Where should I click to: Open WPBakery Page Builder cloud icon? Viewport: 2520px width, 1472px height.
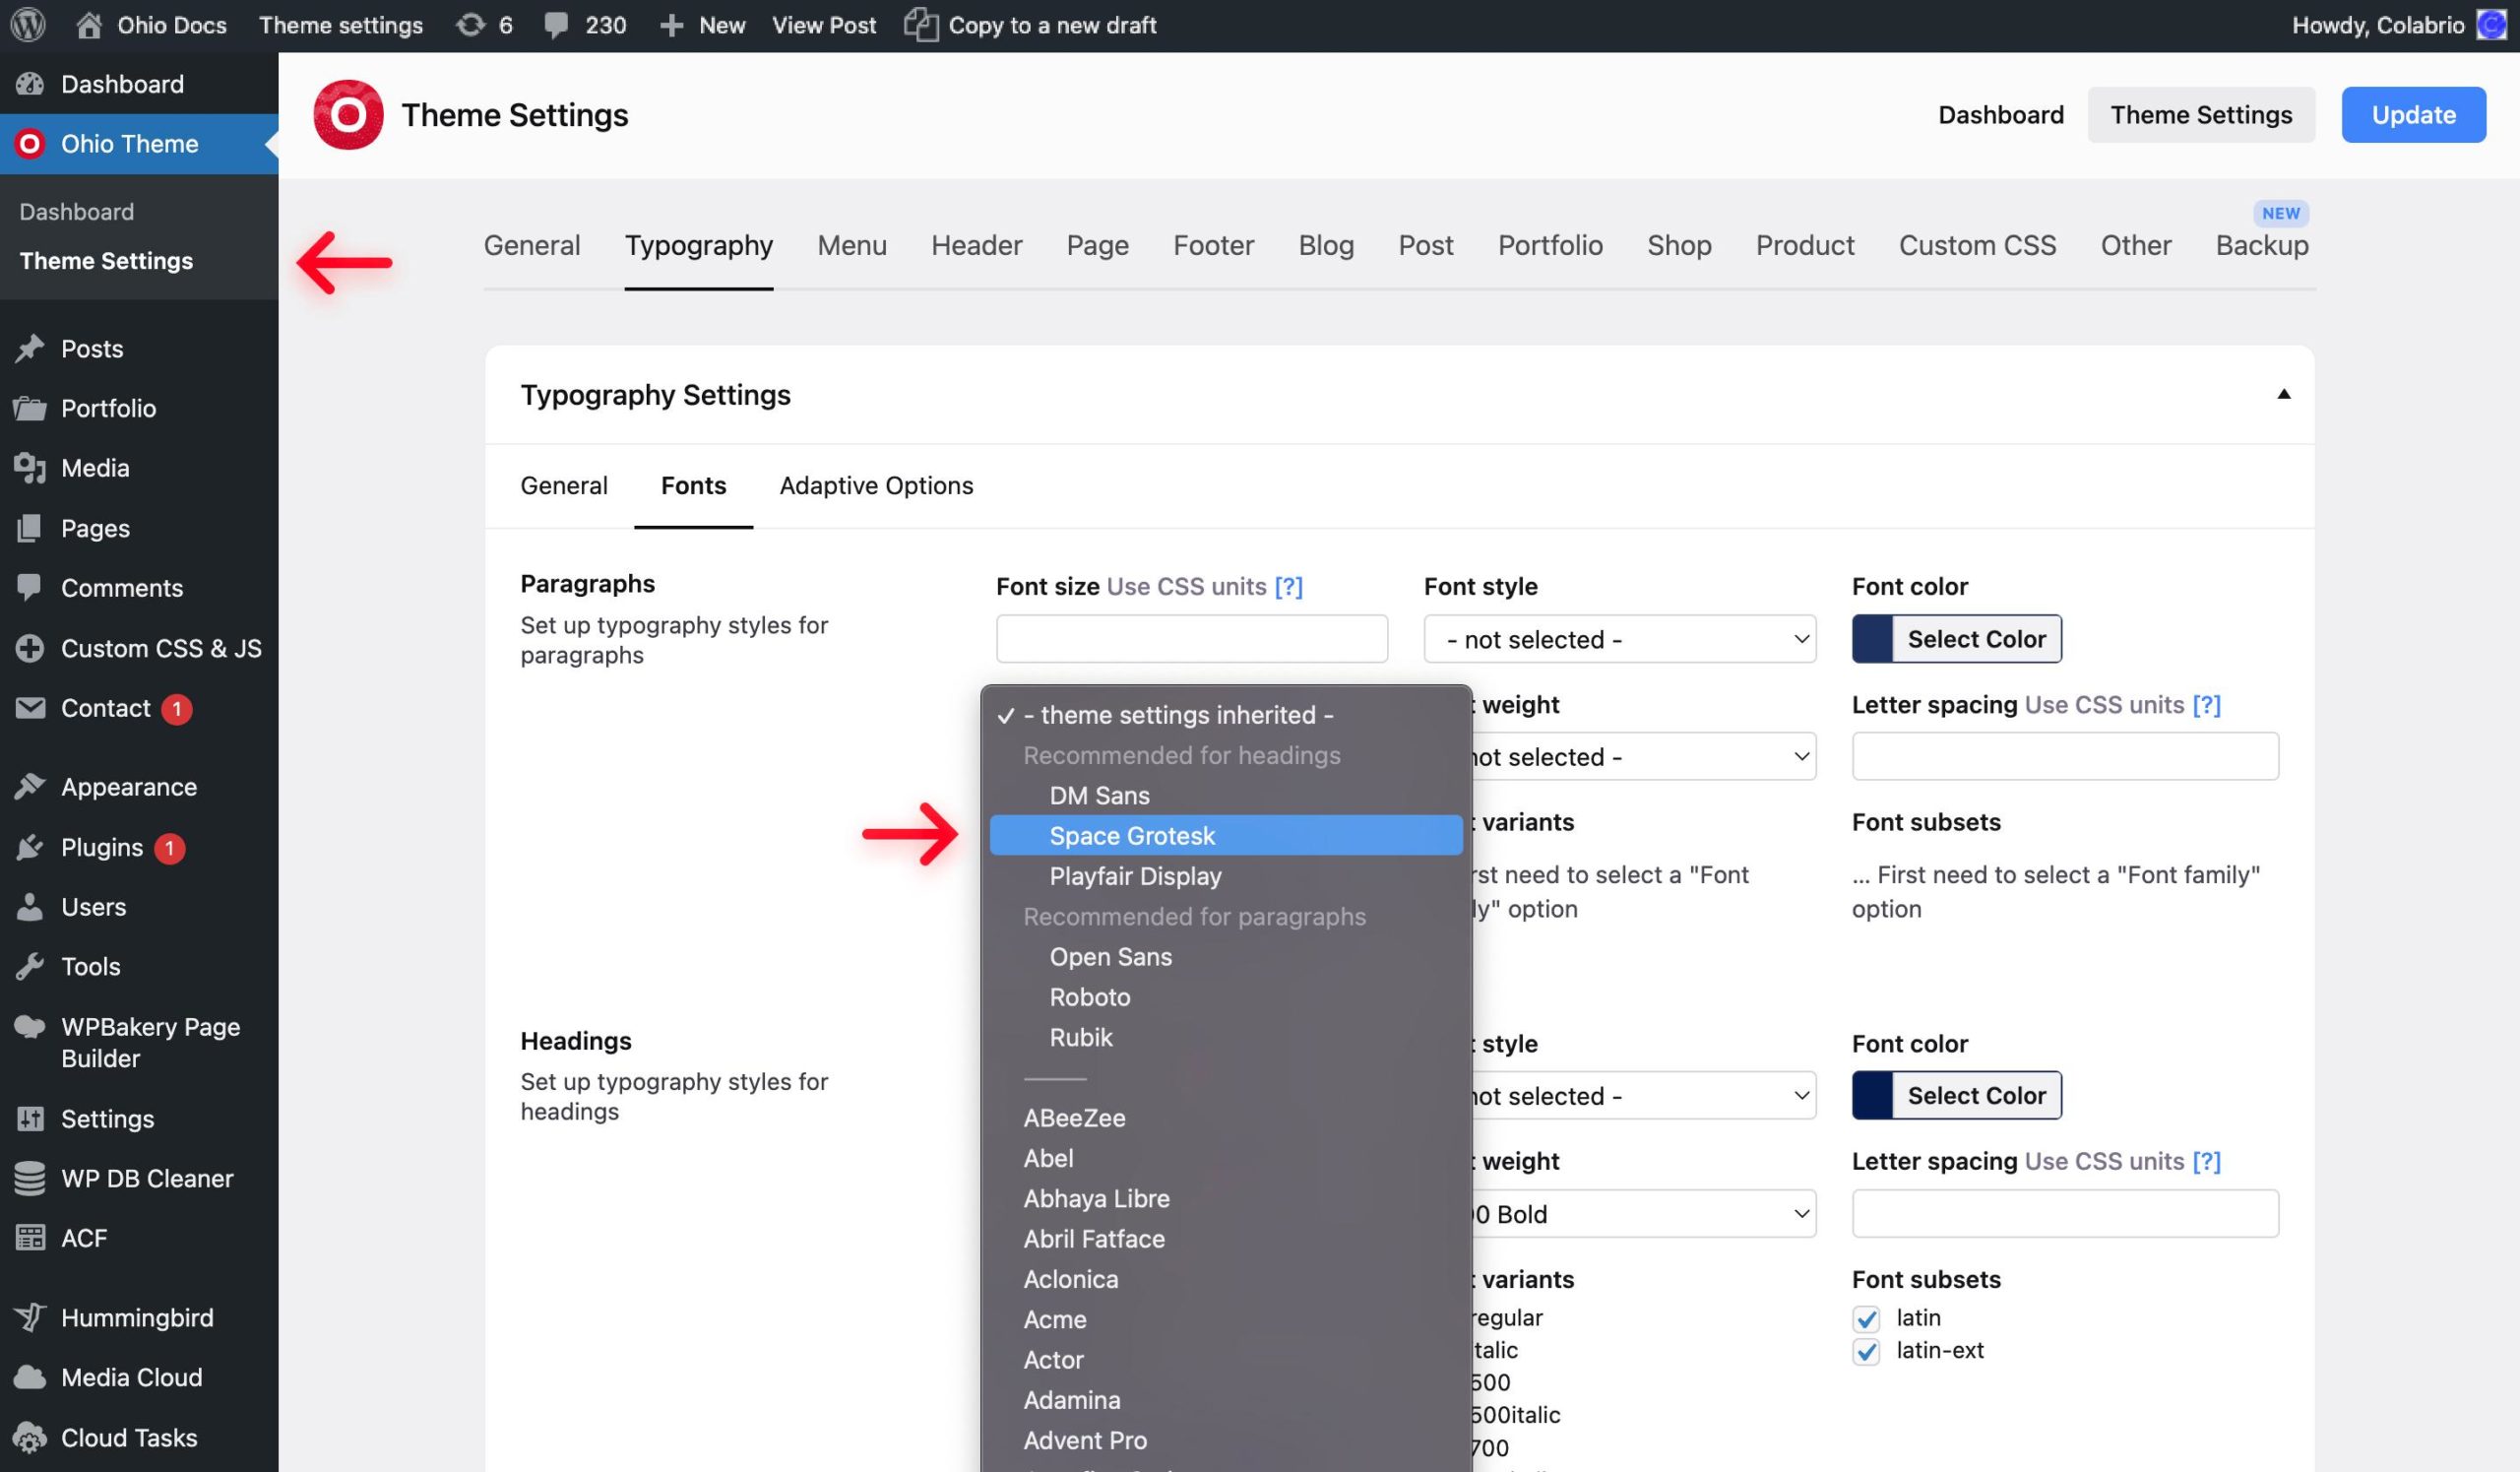(30, 1027)
